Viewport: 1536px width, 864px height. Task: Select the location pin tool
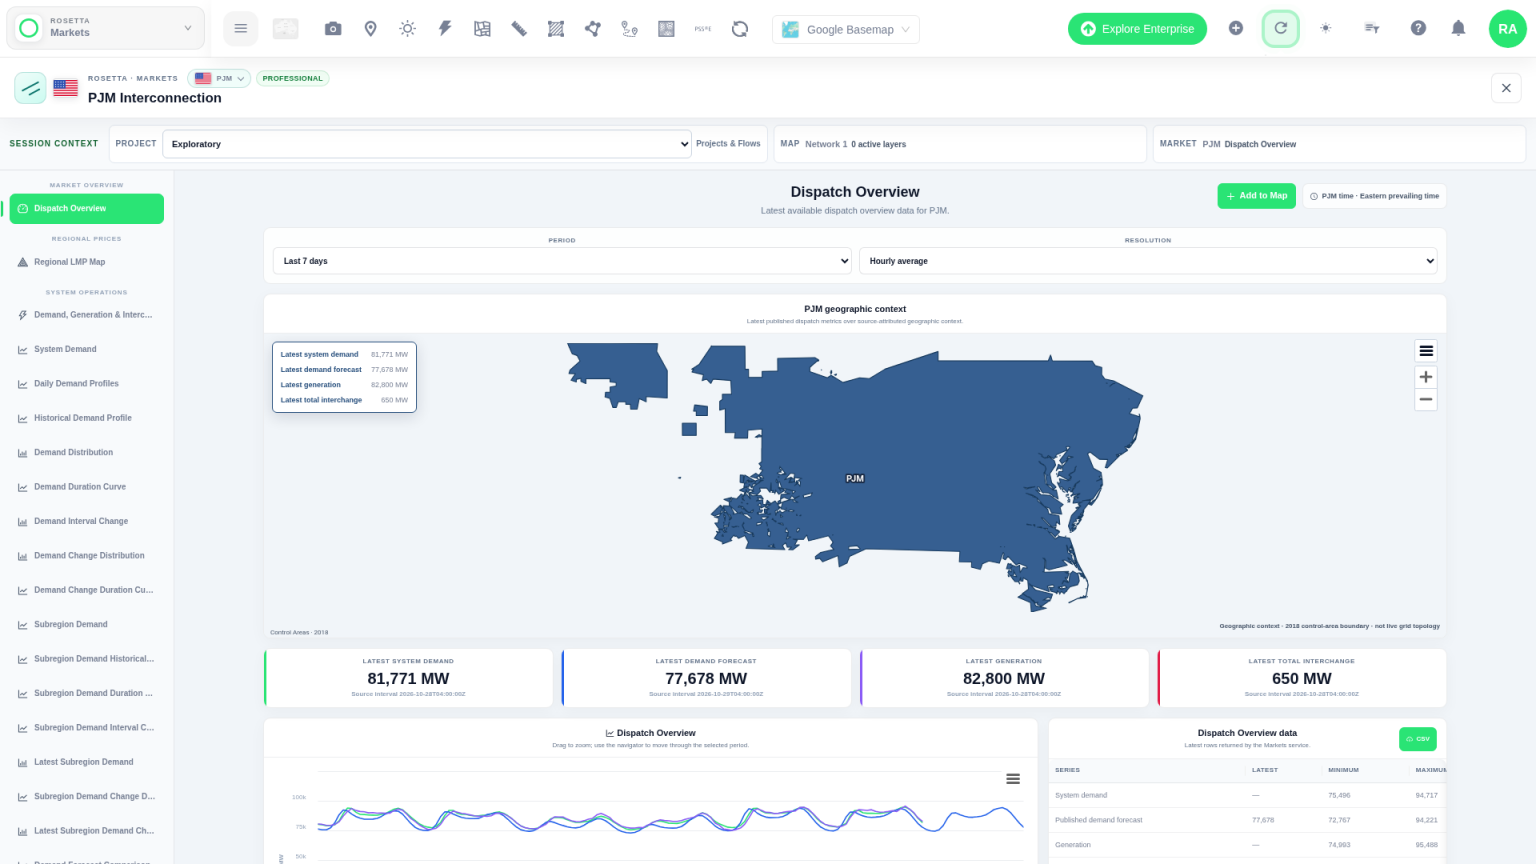(x=370, y=29)
